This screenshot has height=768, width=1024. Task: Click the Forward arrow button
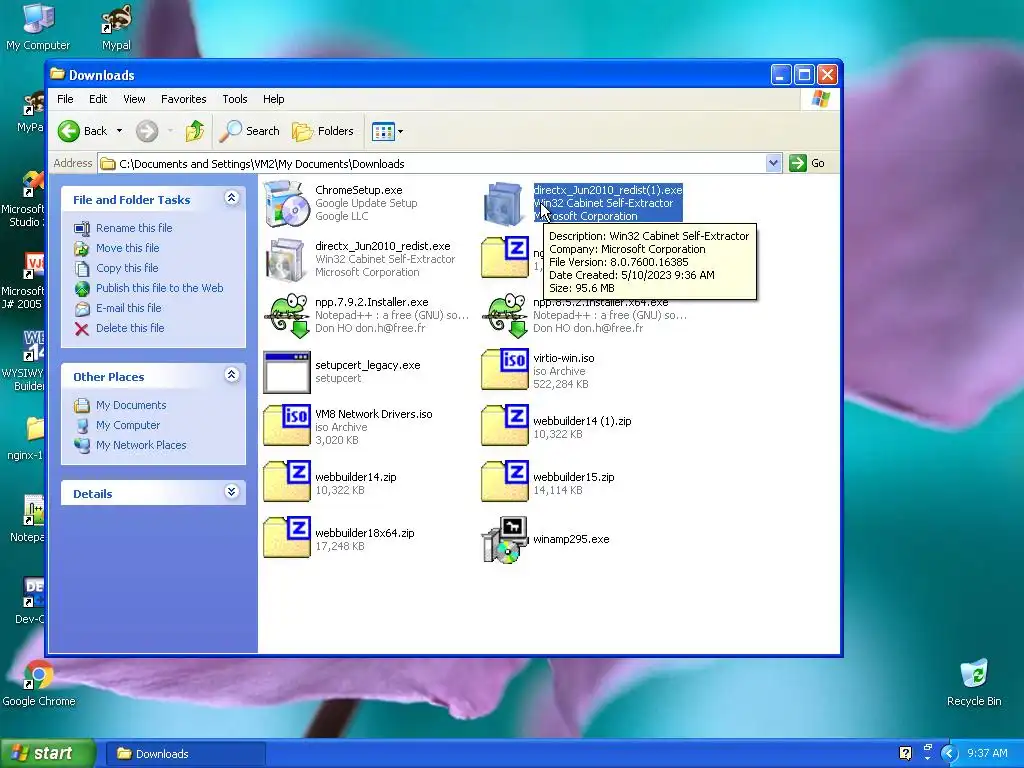click(147, 131)
